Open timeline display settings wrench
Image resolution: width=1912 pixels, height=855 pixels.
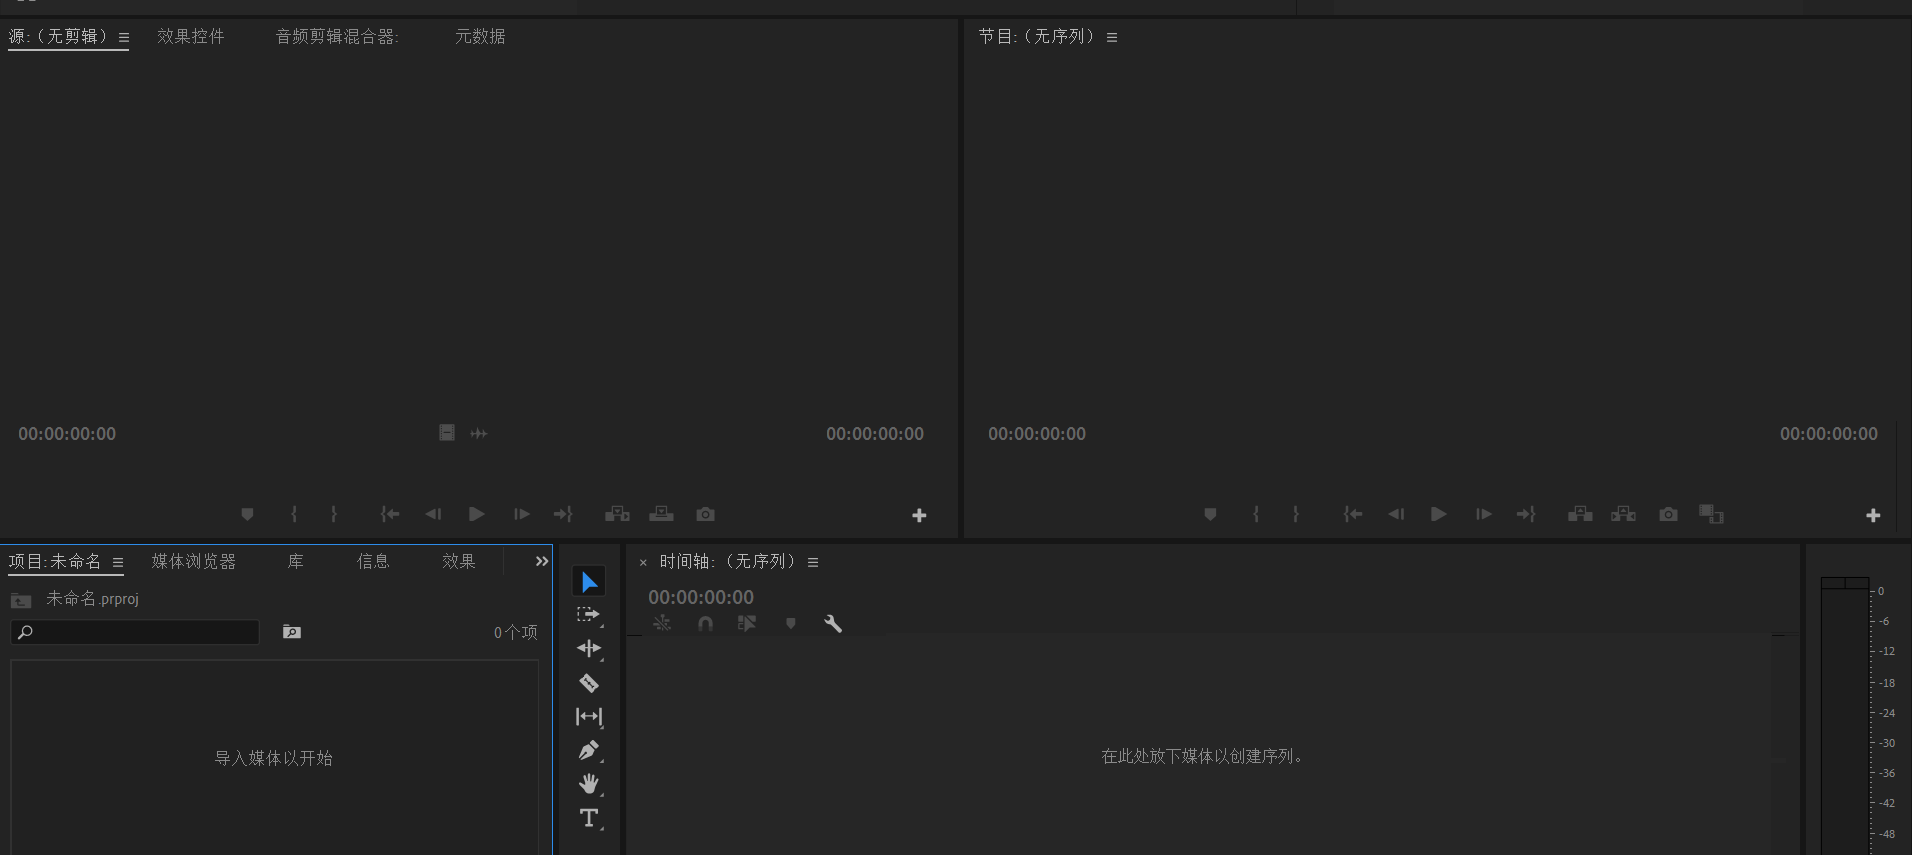coord(833,623)
